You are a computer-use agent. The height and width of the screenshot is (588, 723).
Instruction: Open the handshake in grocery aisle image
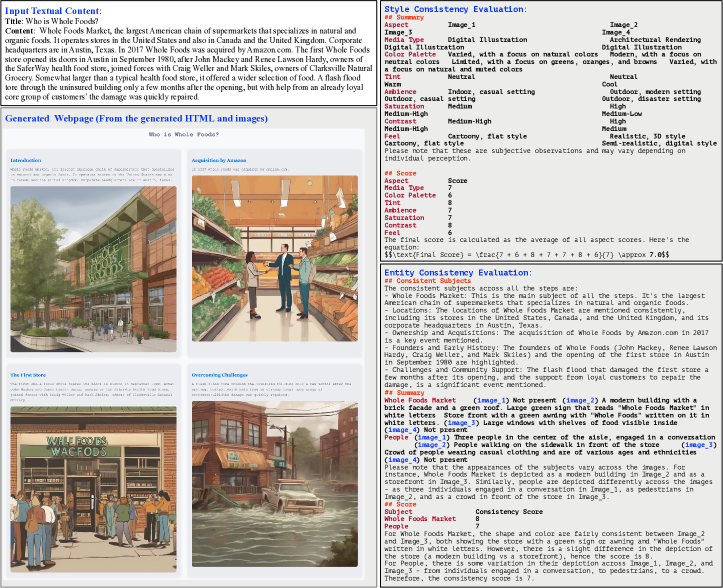click(x=275, y=259)
